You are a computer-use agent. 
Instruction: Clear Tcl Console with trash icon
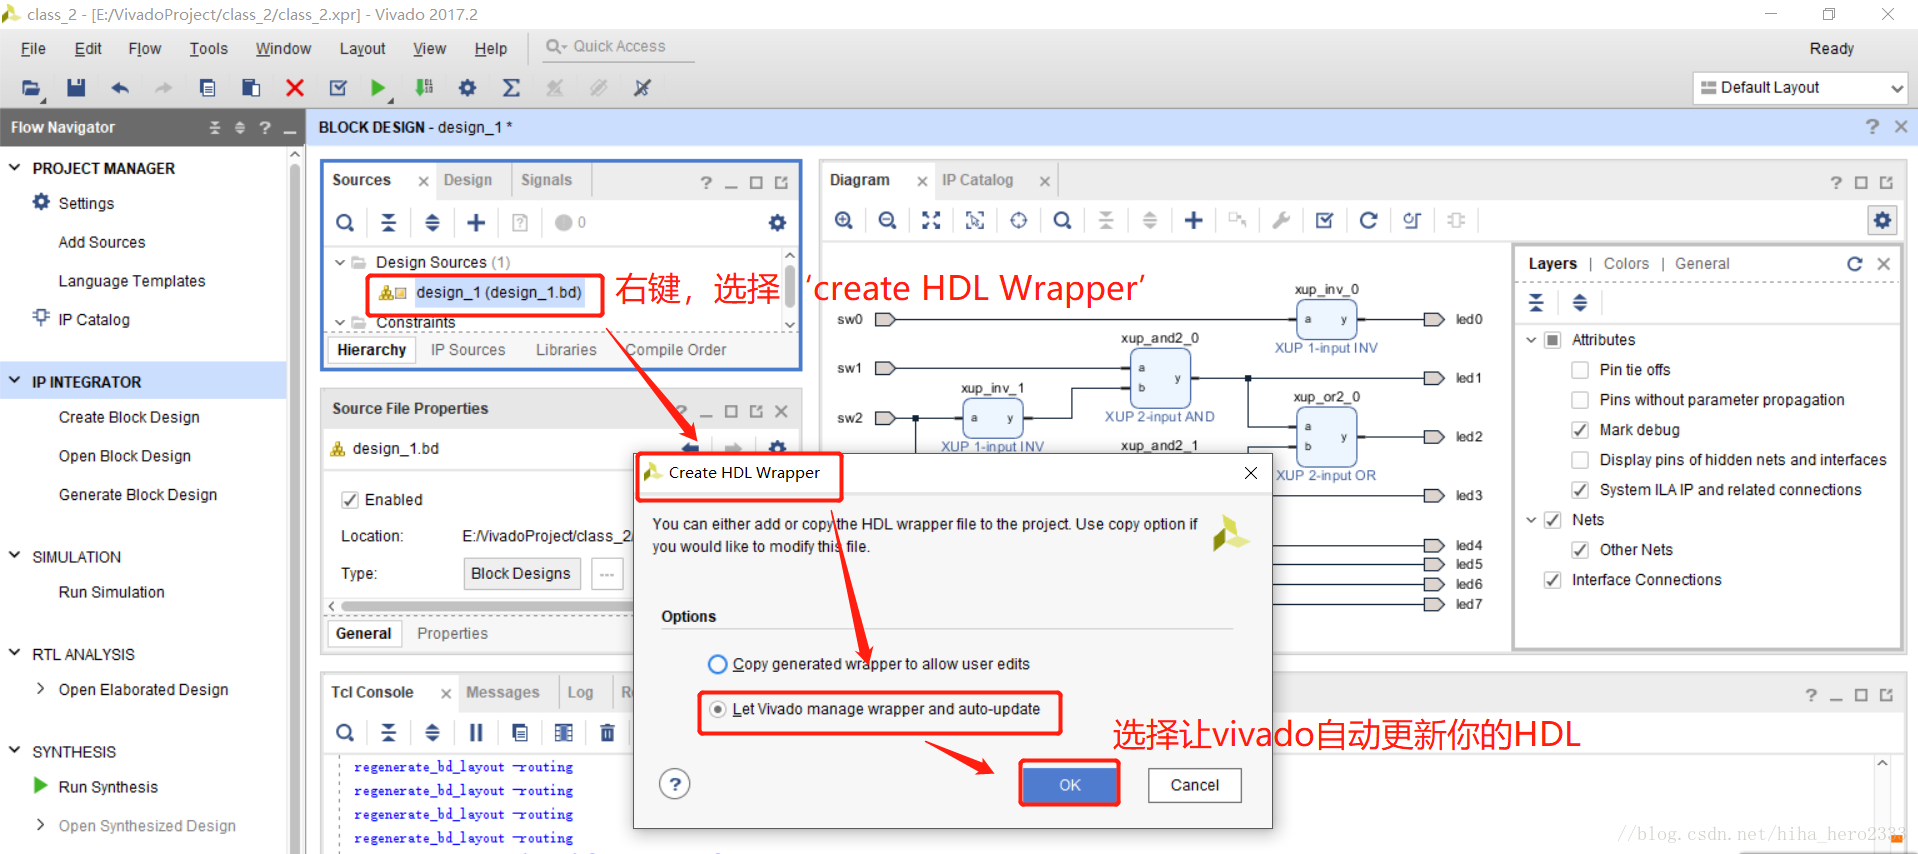pos(607,733)
